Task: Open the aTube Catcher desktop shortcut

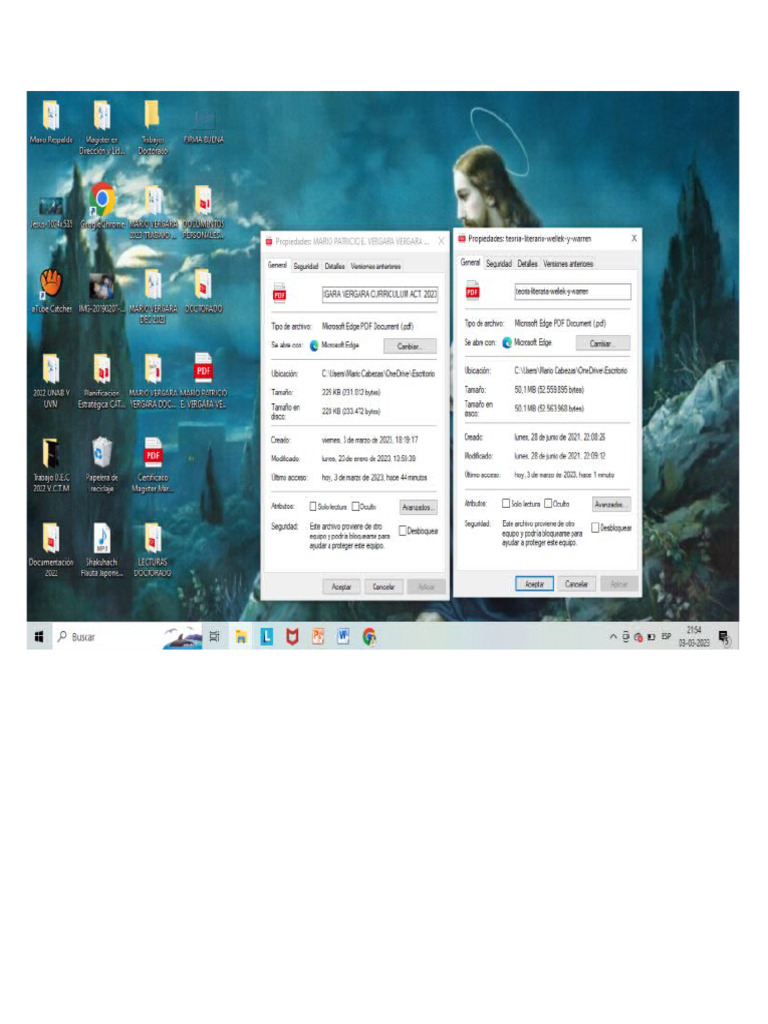Action: pyautogui.click(x=51, y=291)
